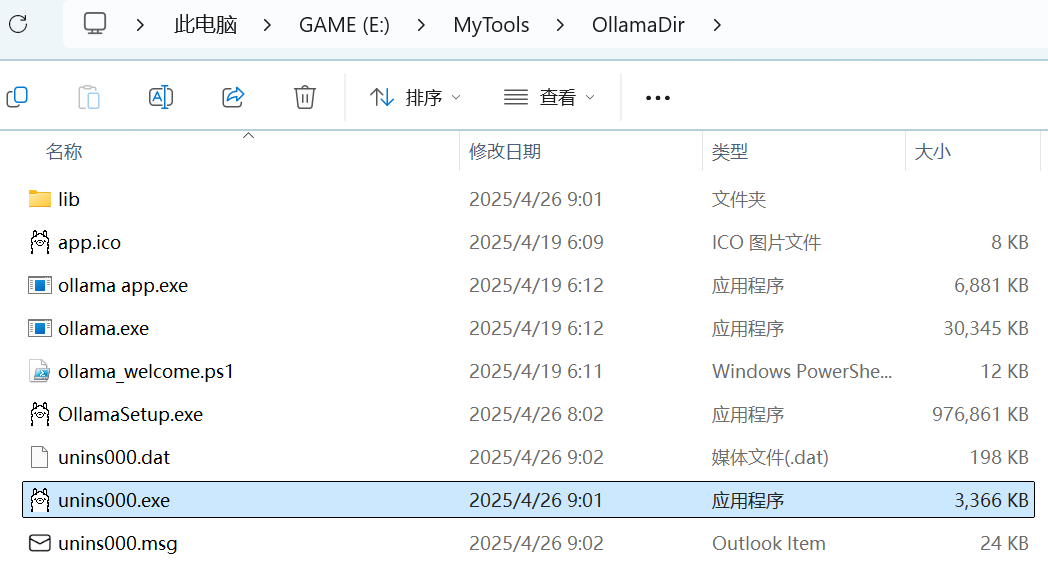Viewport: 1048px width, 561px height.
Task: Go to MyTools in breadcrumb
Action: (x=491, y=25)
